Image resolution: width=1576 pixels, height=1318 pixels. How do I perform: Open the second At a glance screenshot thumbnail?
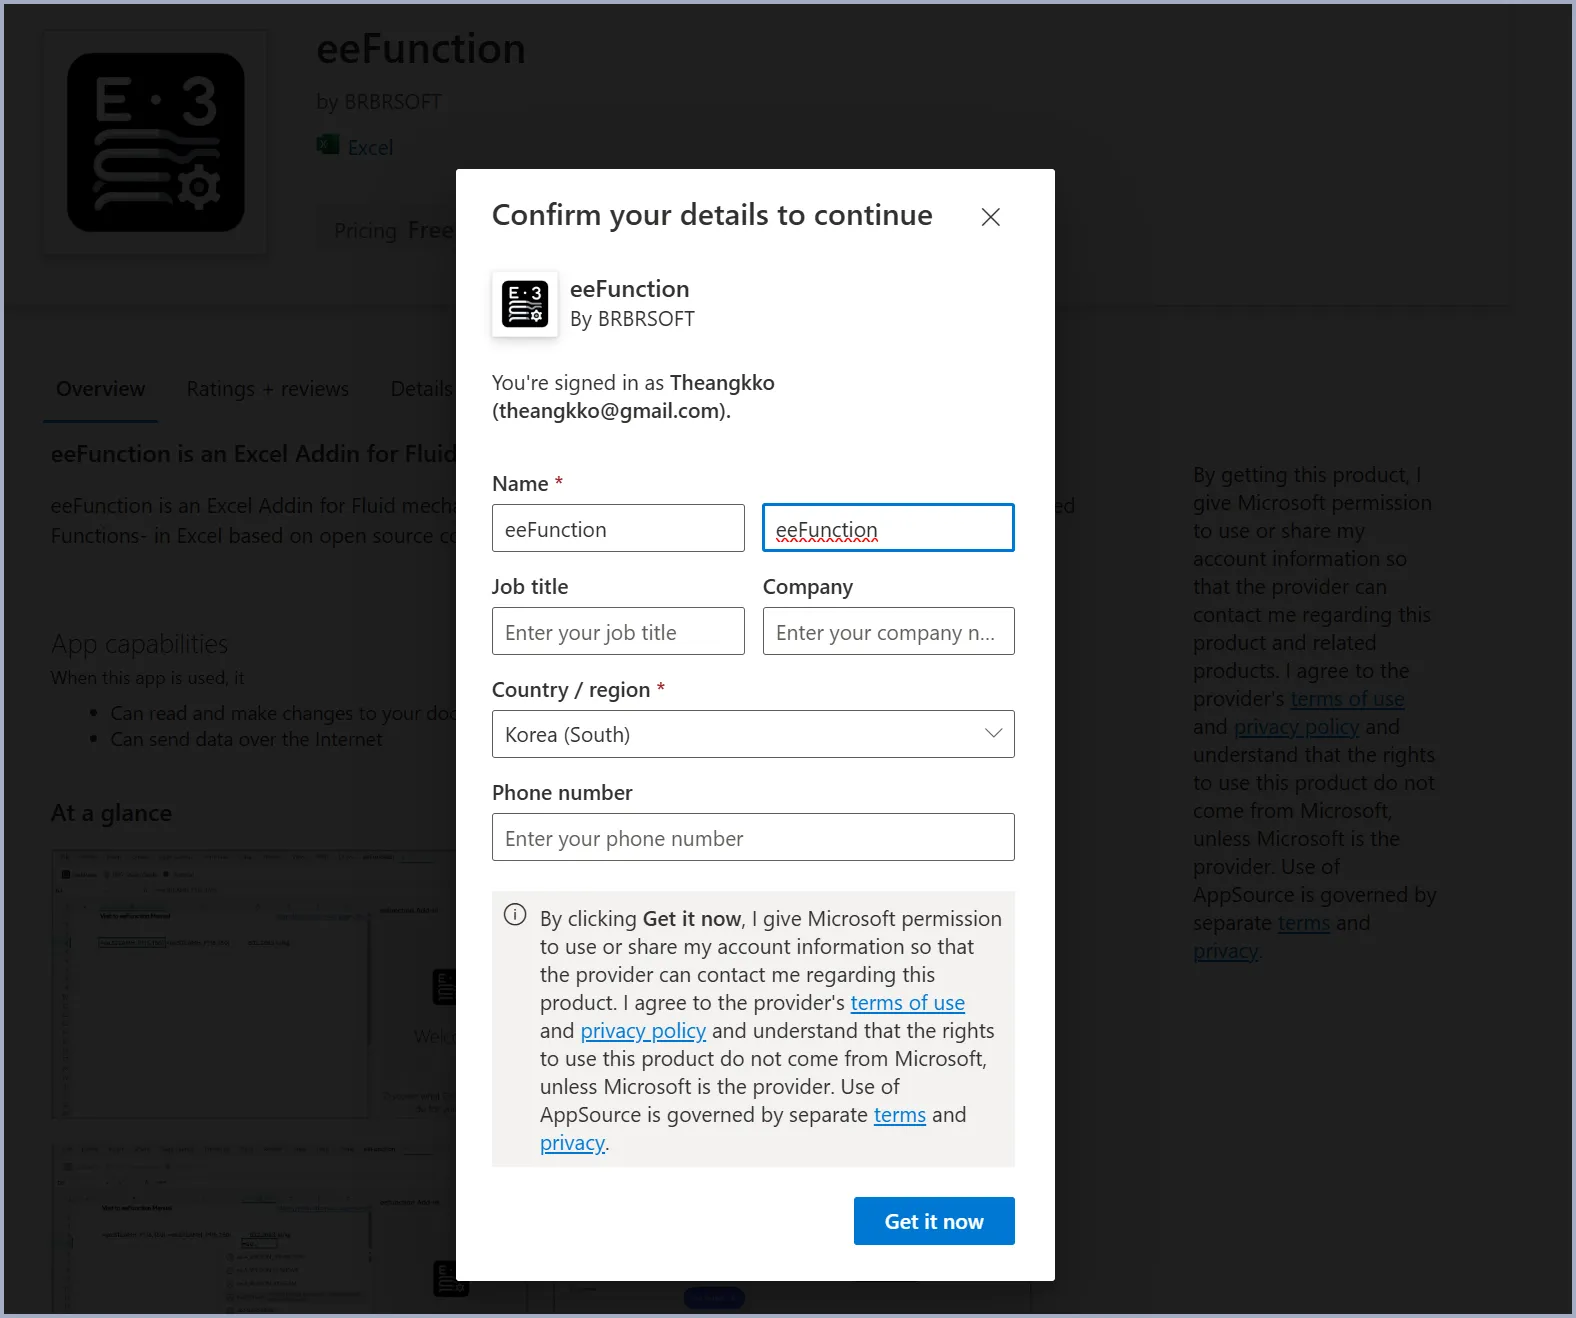click(254, 1228)
